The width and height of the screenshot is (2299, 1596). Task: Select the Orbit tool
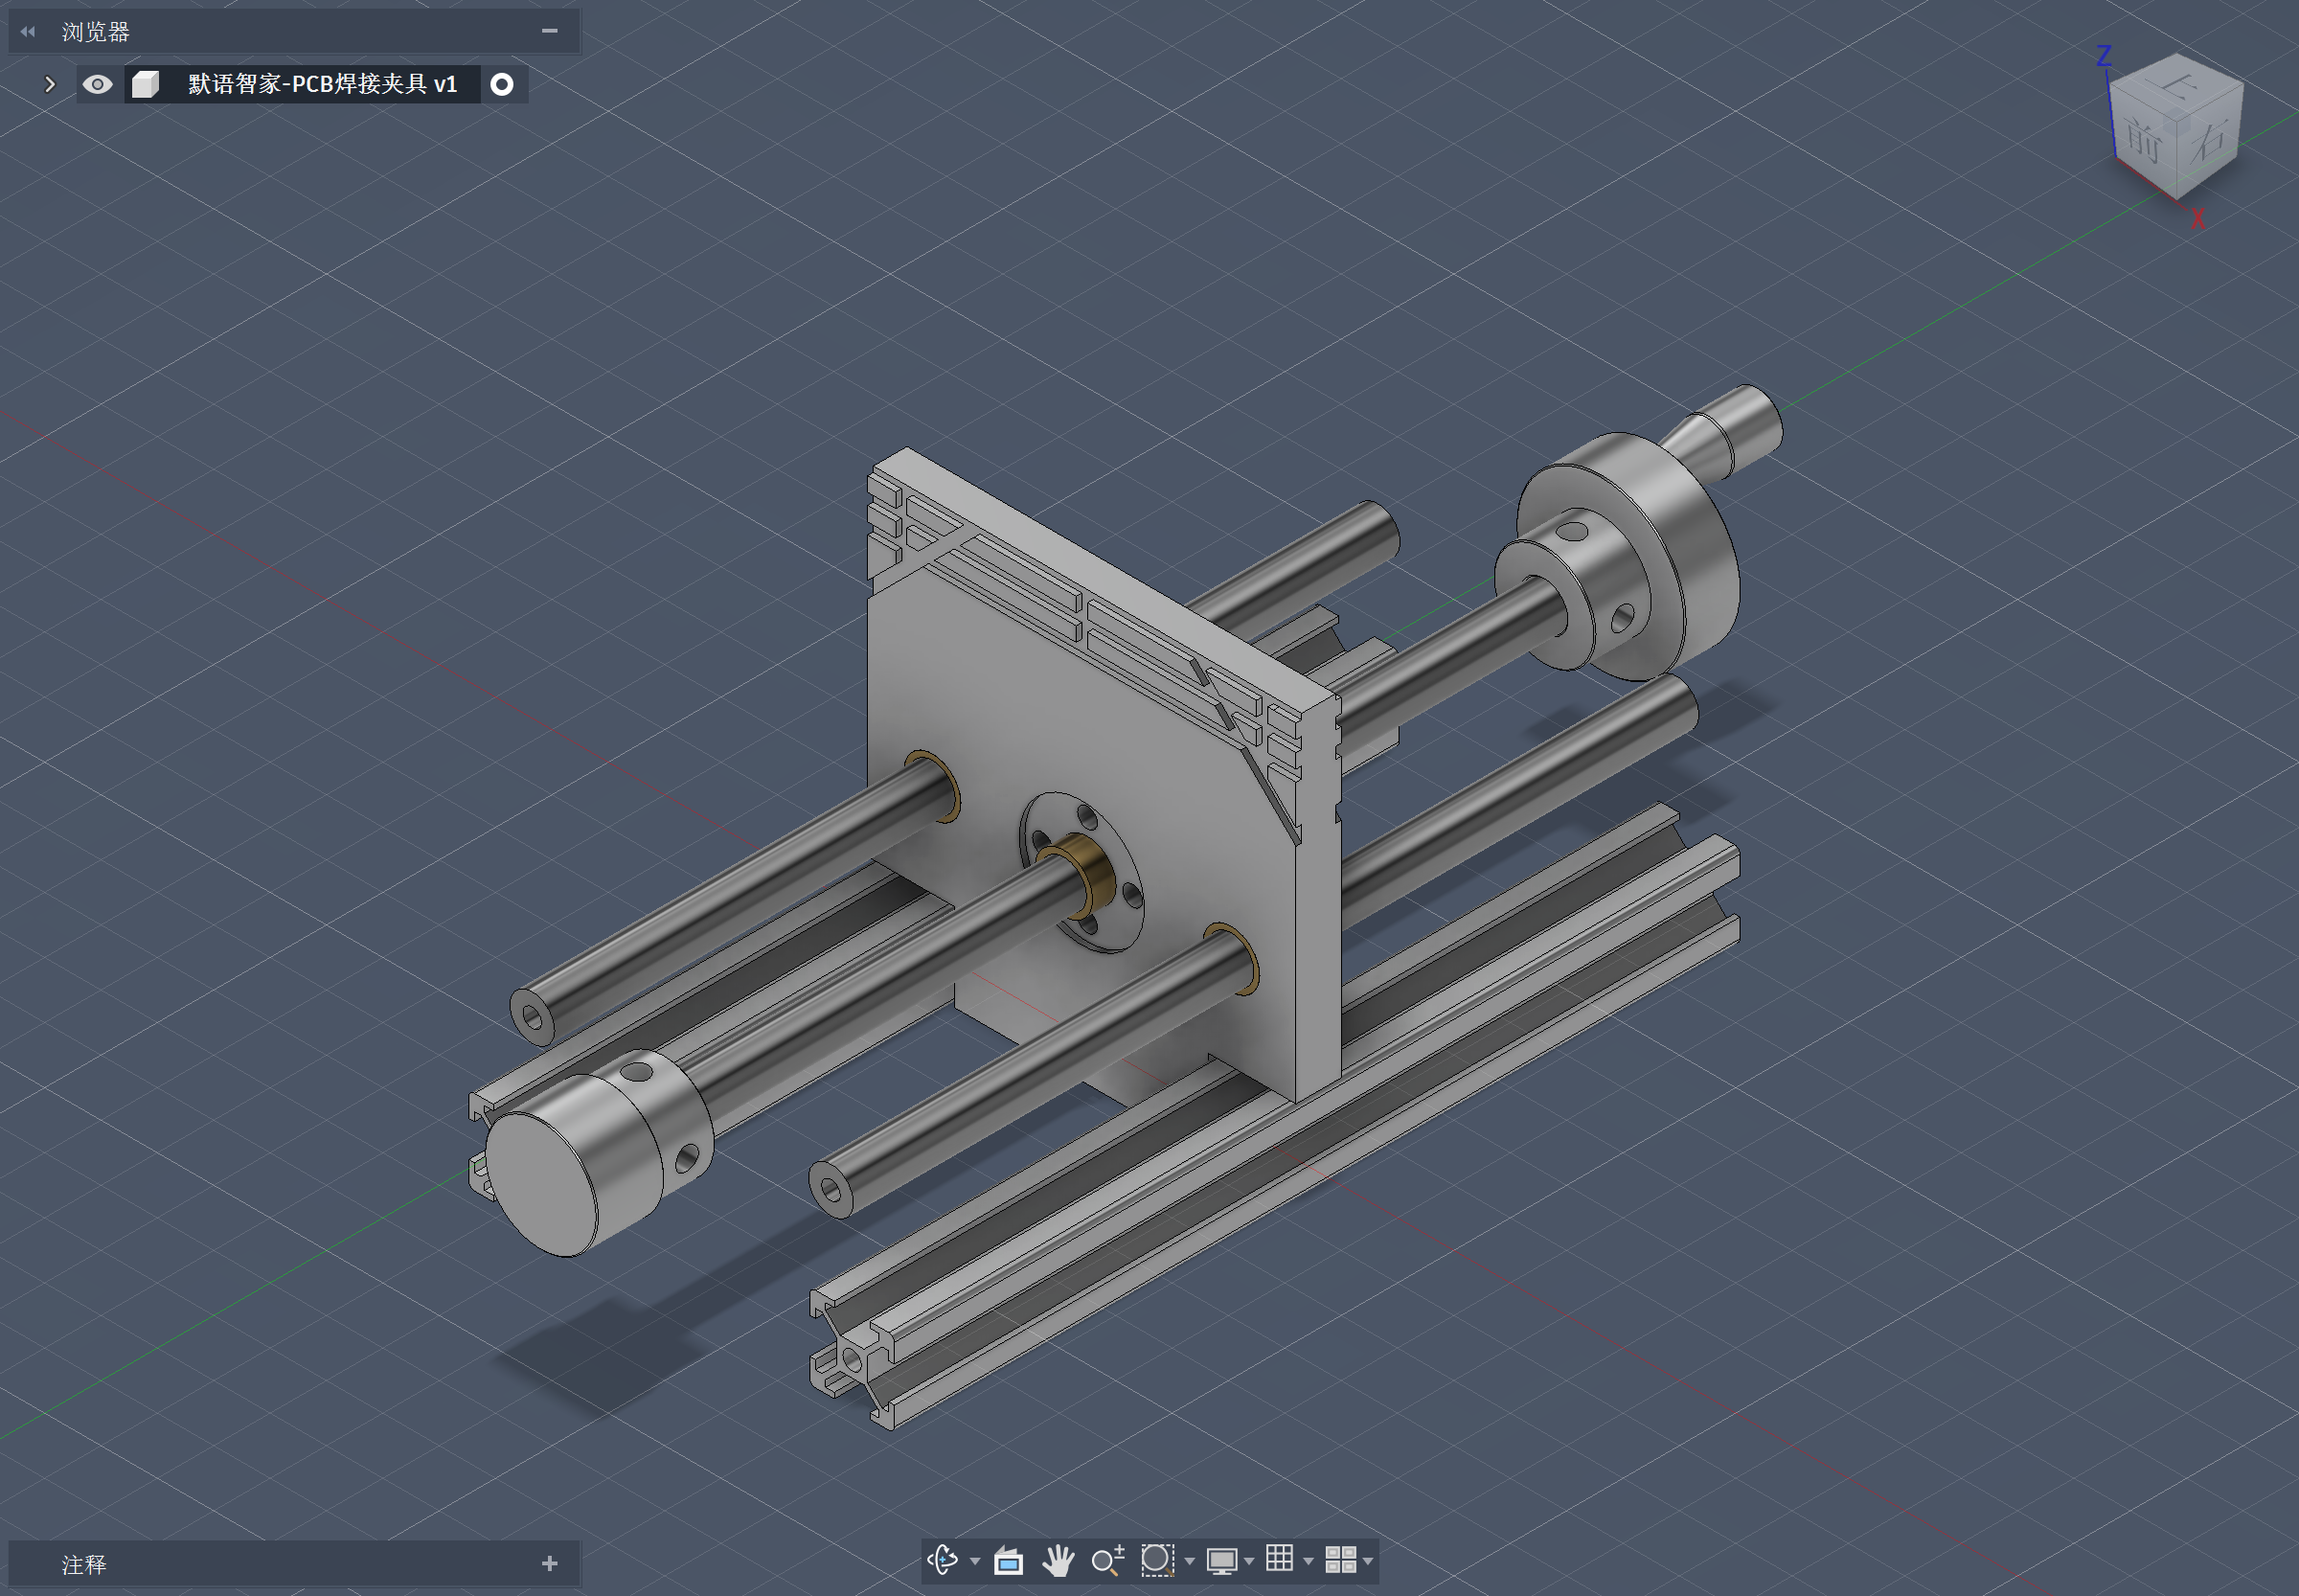point(942,1560)
